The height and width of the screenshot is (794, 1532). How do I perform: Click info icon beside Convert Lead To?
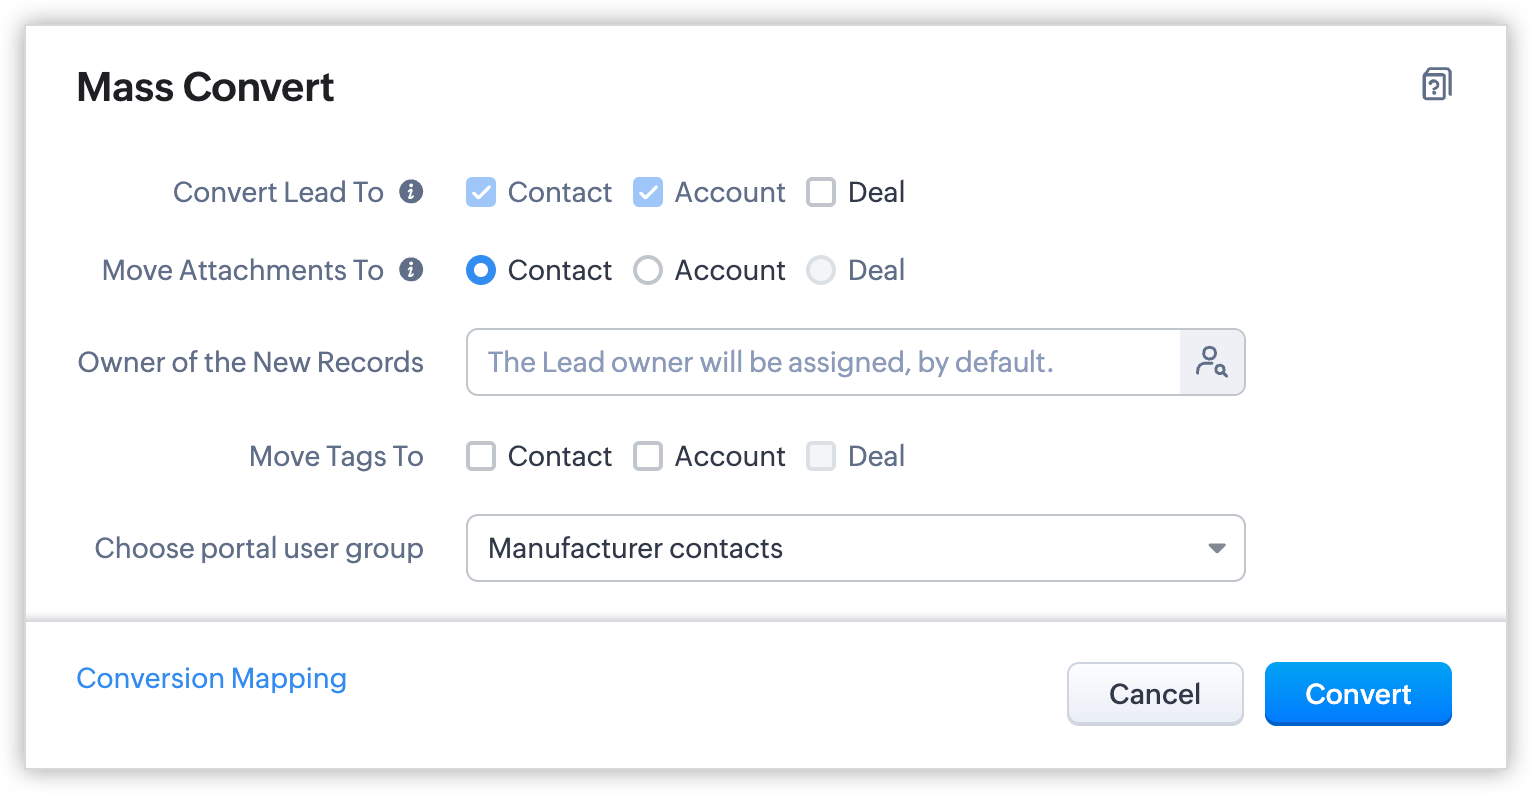(x=411, y=191)
